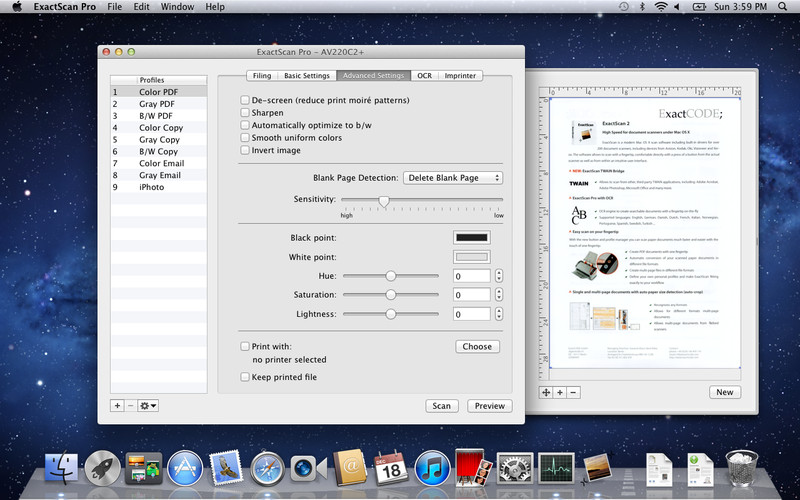This screenshot has height=500, width=800.
Task: Open Safari from the dock
Action: 268,467
